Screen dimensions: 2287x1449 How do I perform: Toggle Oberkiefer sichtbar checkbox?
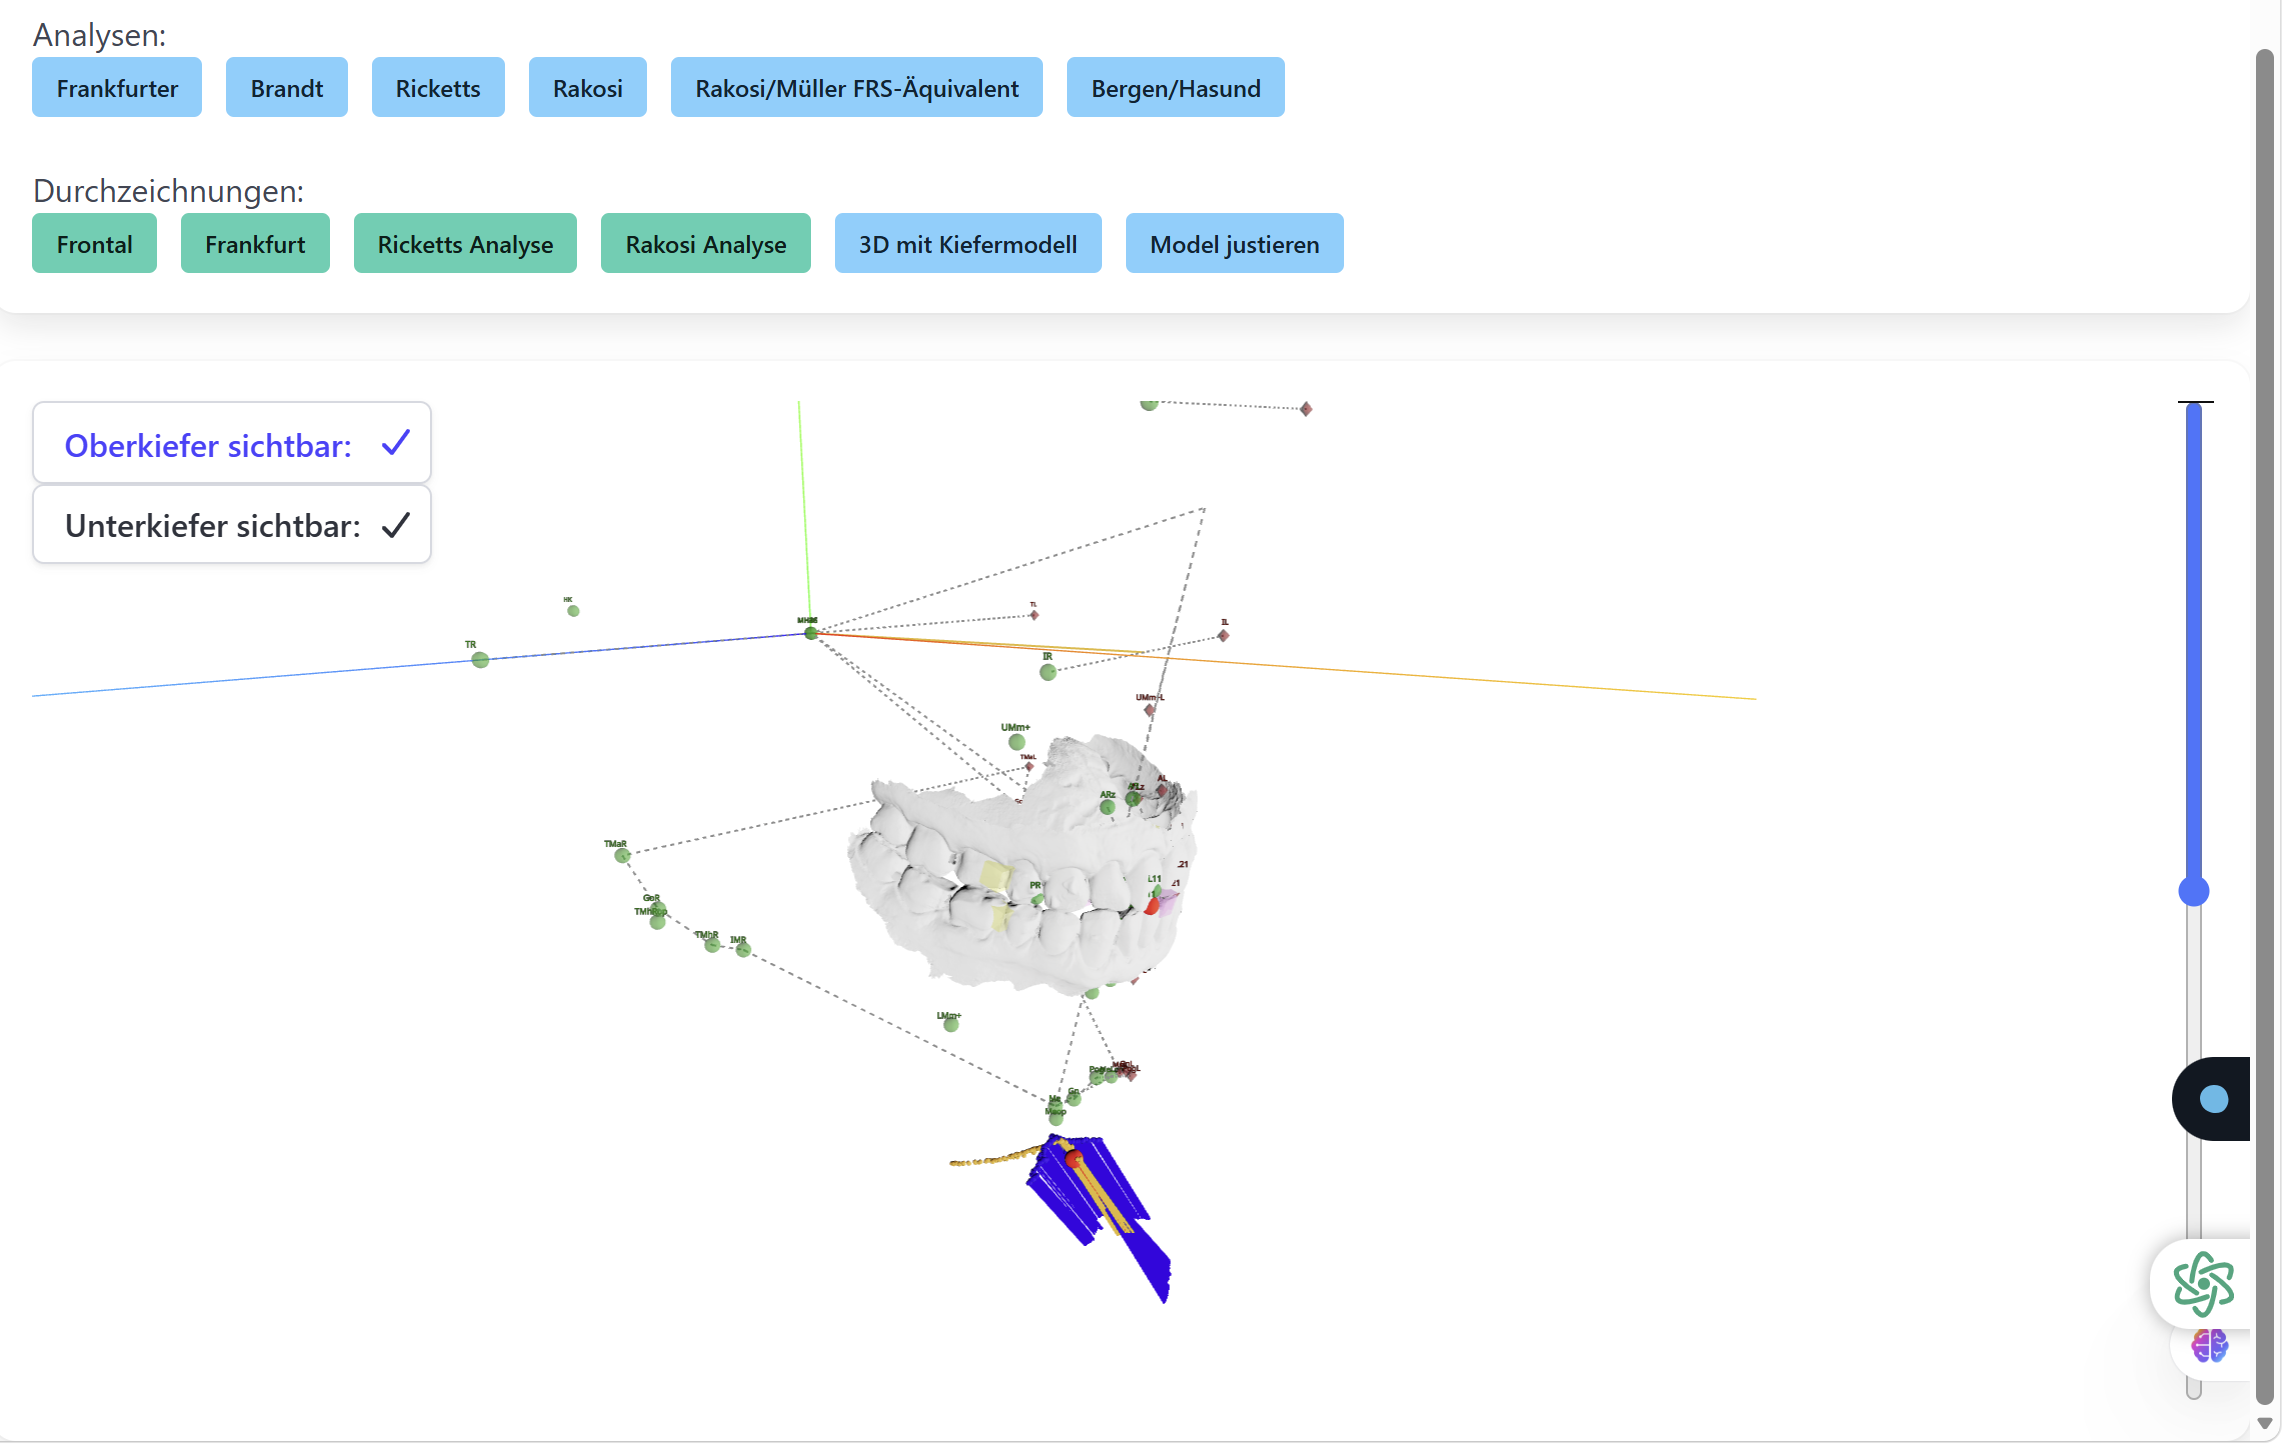(x=396, y=443)
